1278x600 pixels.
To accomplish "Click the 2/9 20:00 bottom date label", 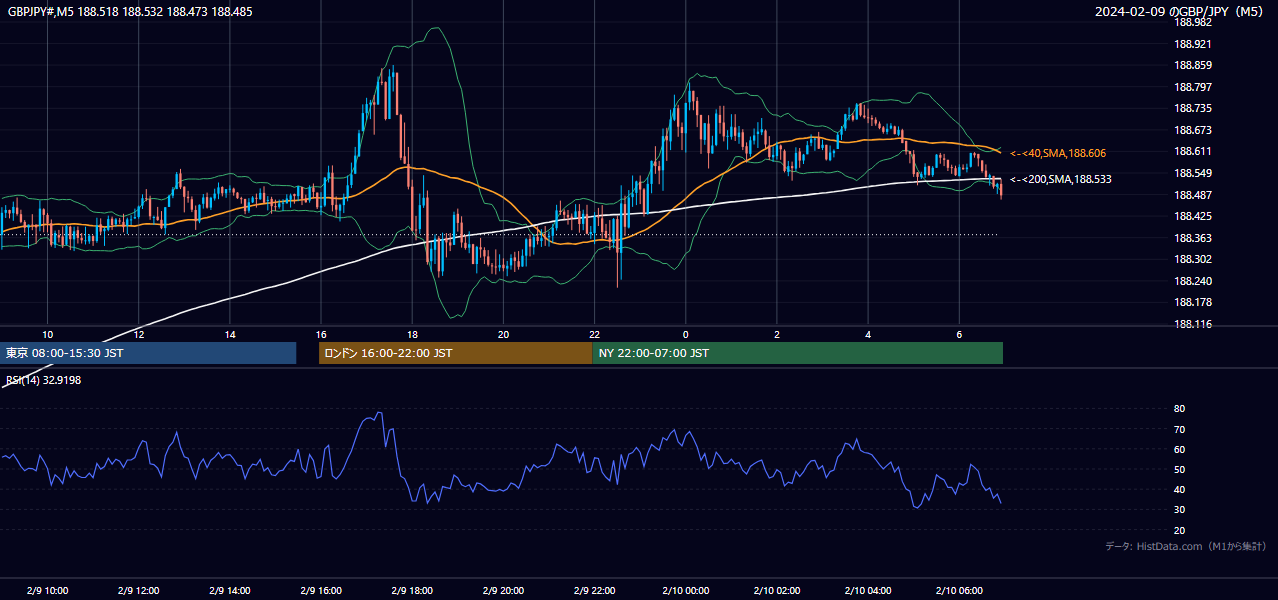I will pos(503,591).
